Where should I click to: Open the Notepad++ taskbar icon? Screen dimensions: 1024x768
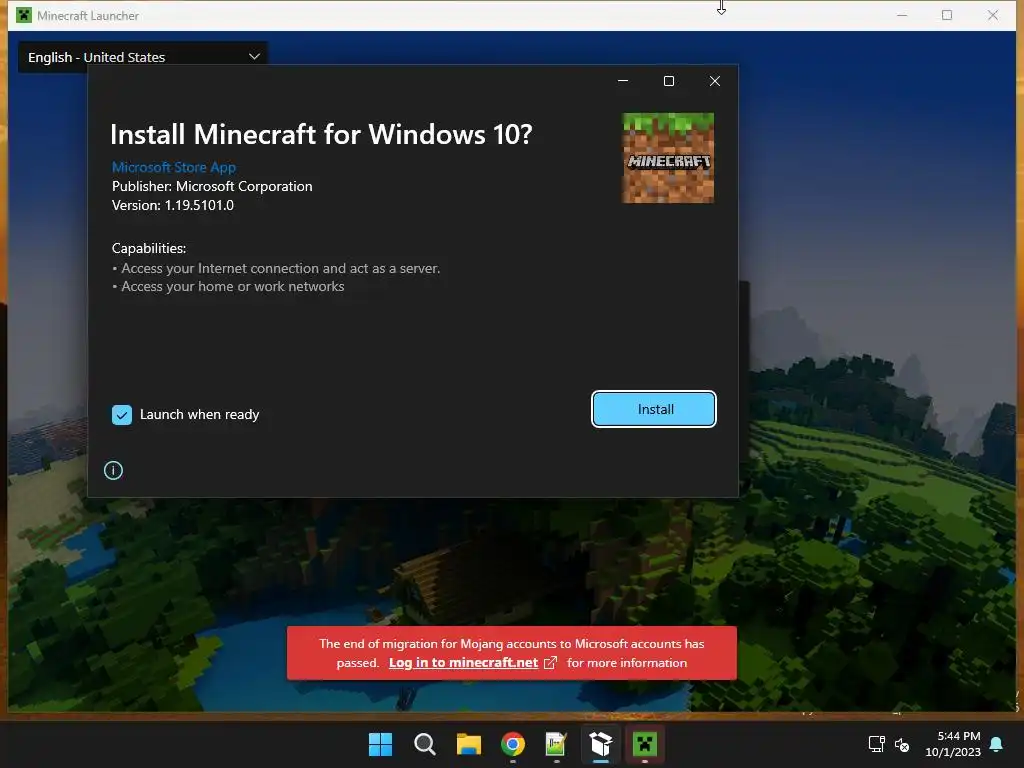[556, 744]
